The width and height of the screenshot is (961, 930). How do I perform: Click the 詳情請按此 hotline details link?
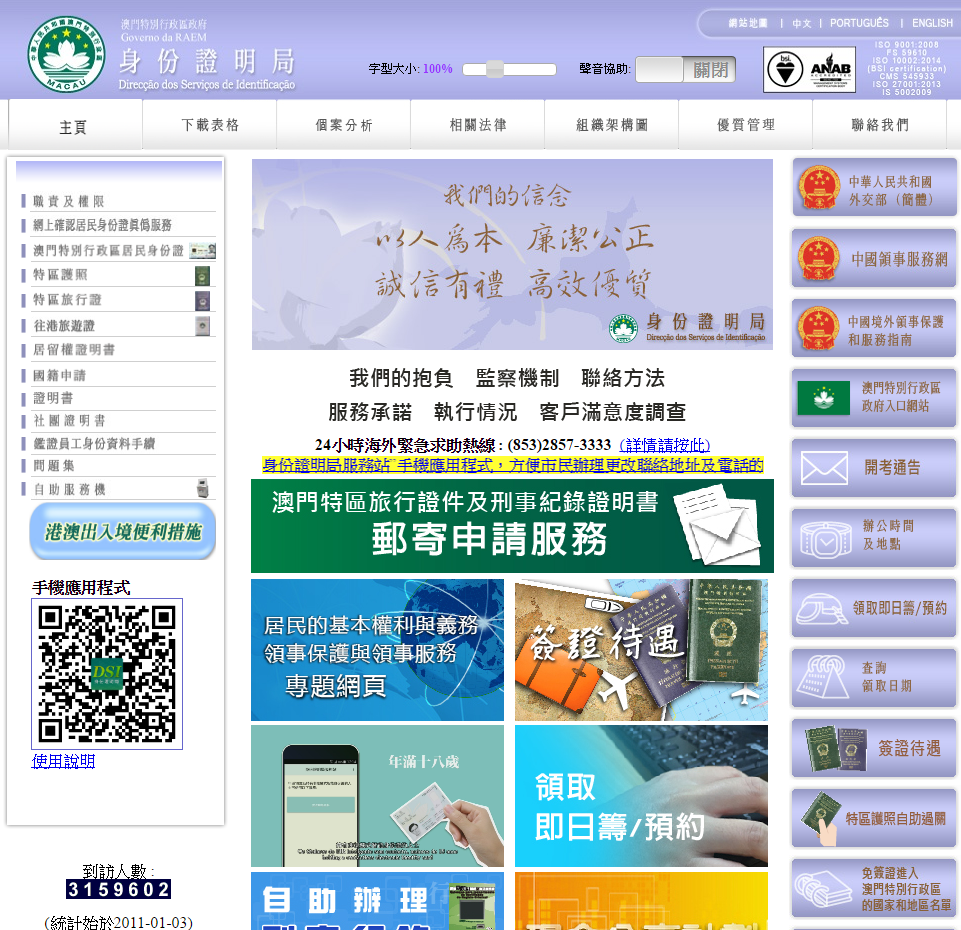click(x=665, y=445)
